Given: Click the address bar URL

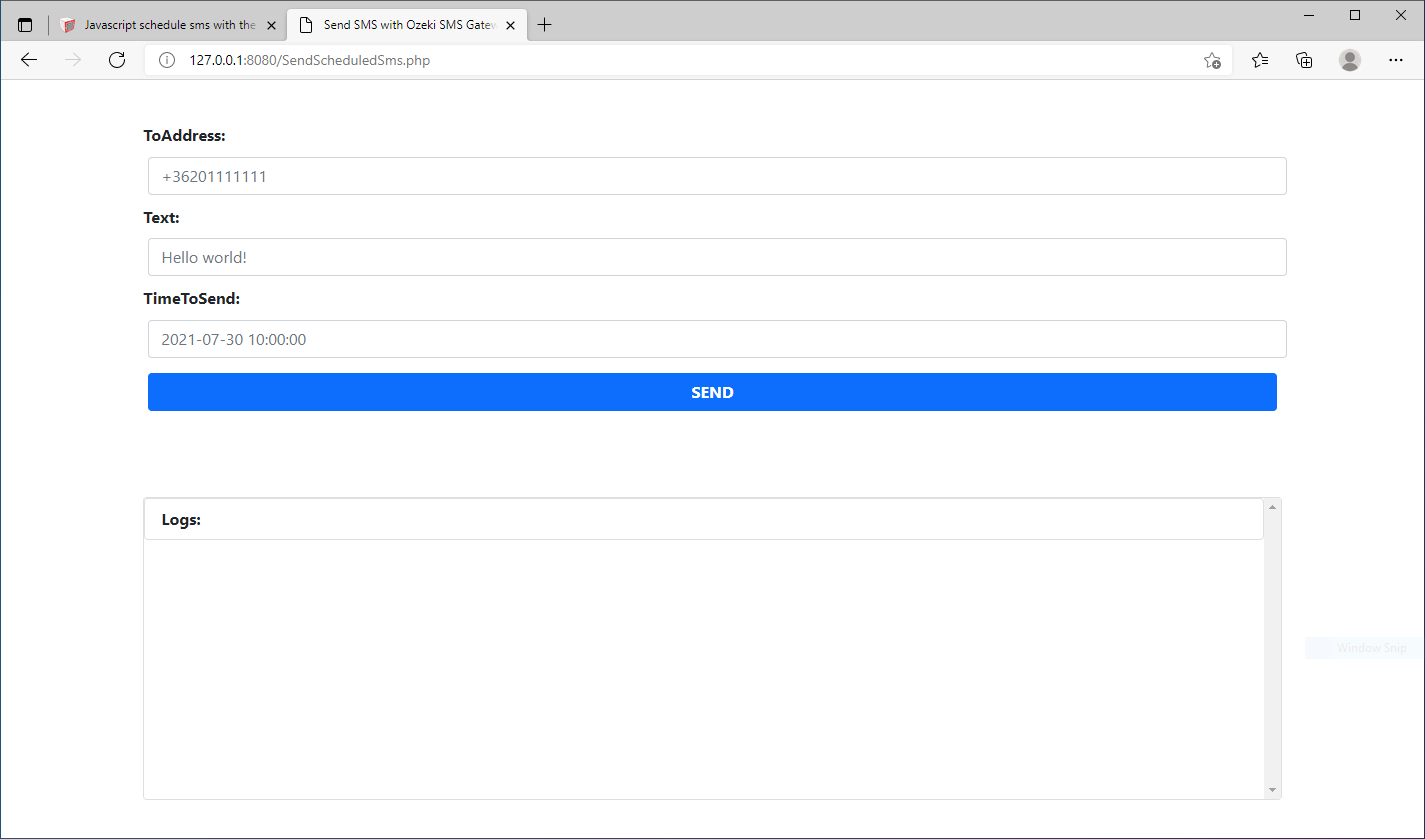Looking at the screenshot, I should point(310,60).
